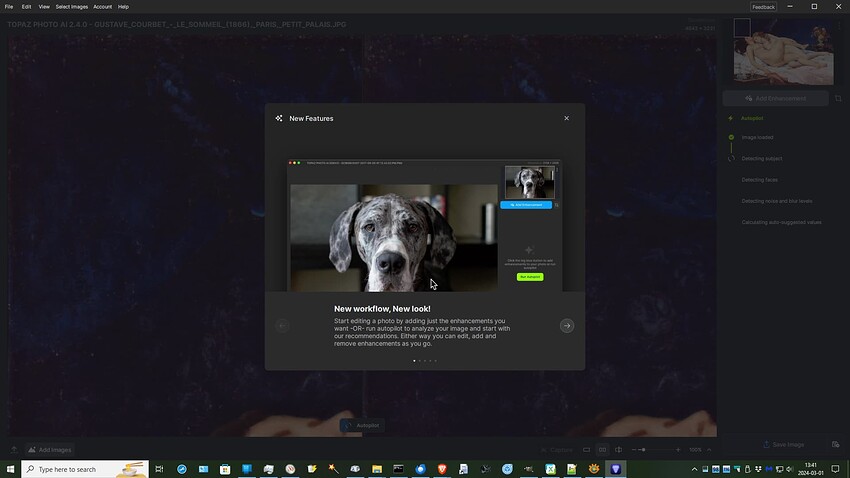This screenshot has height=478, width=850.
Task: Select the Courbet painting thumbnail
Action: point(783,51)
